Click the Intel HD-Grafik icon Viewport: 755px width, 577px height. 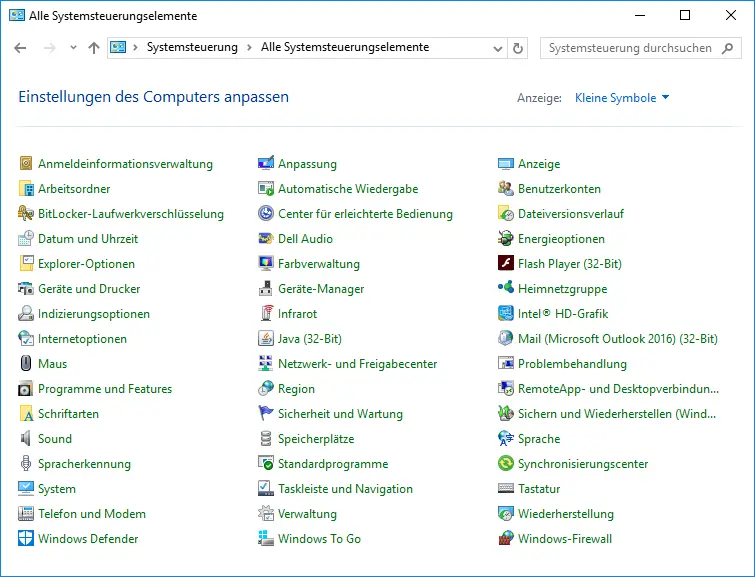(506, 314)
